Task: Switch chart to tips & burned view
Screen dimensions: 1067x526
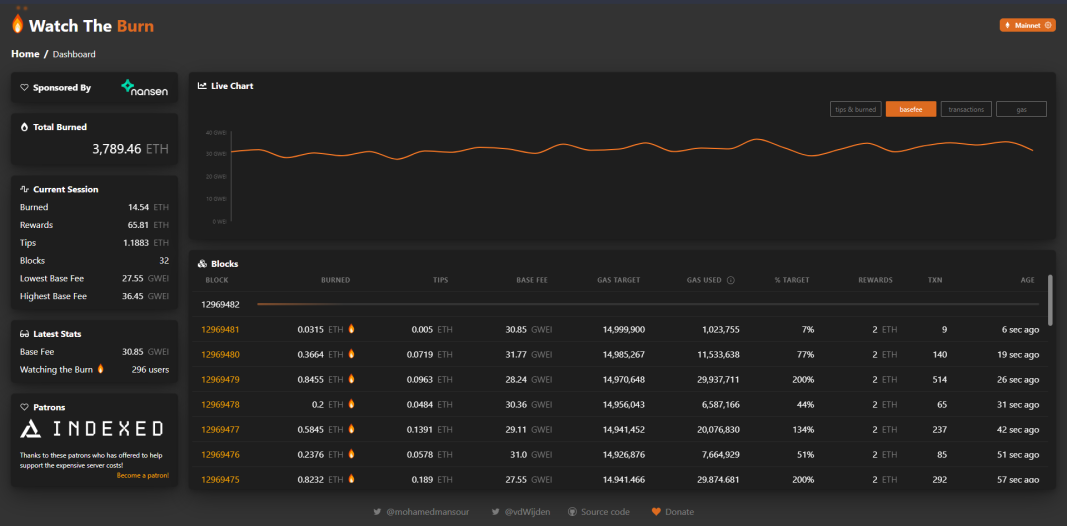Action: (855, 109)
